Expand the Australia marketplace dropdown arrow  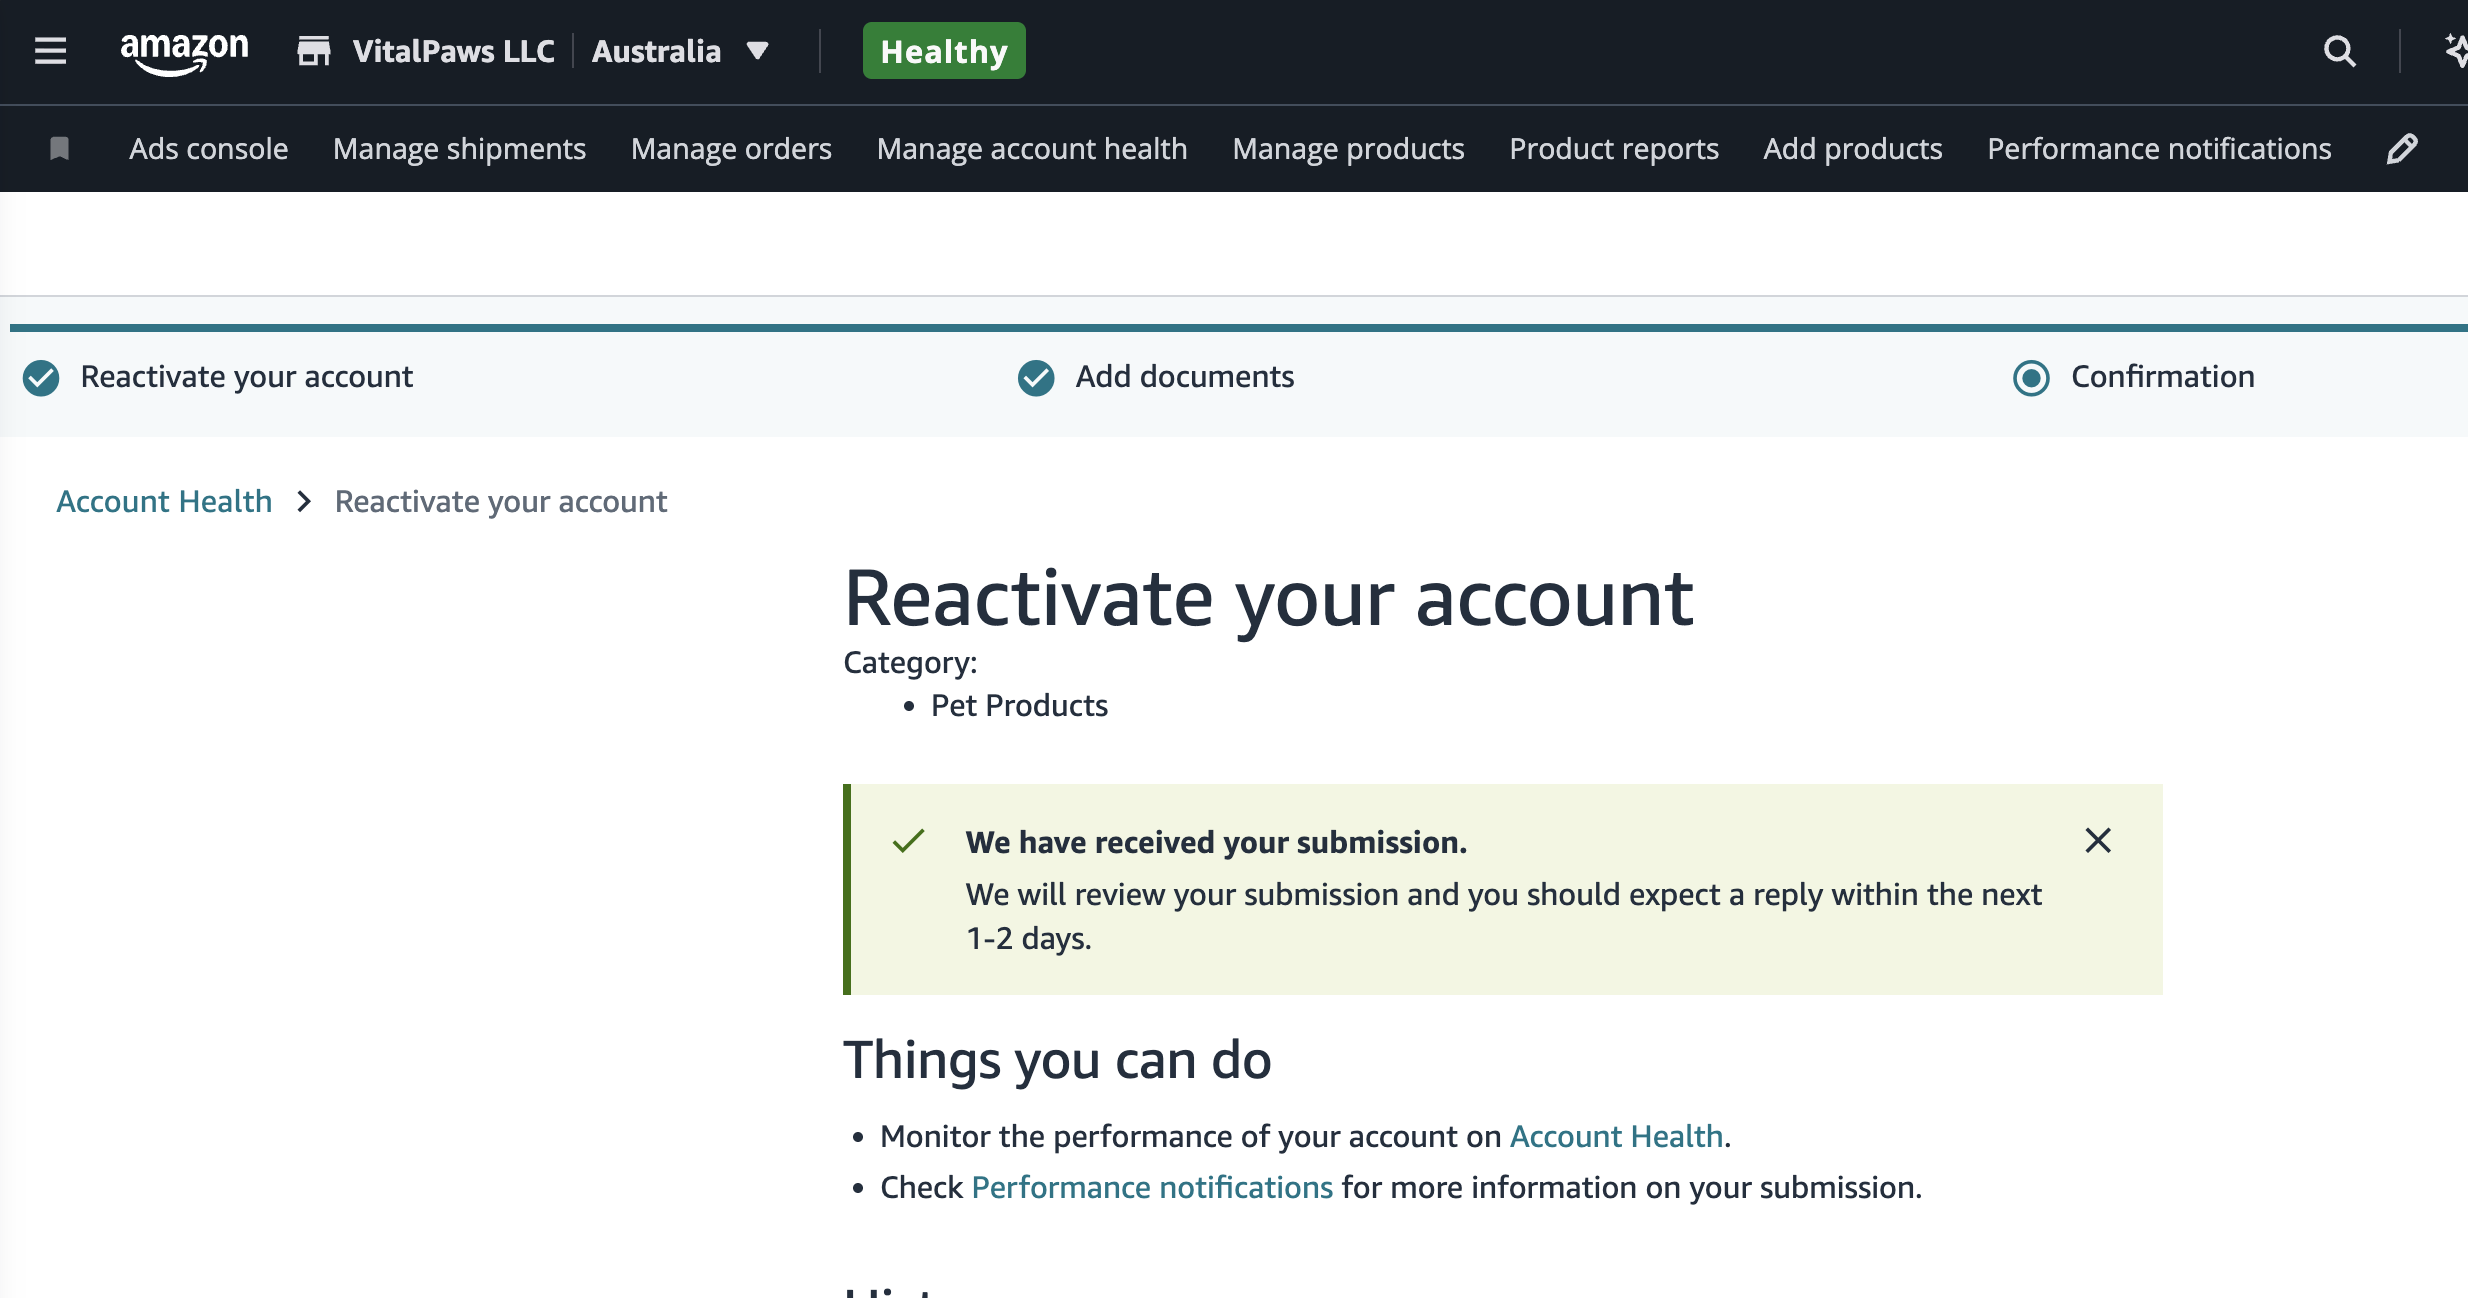(x=757, y=51)
